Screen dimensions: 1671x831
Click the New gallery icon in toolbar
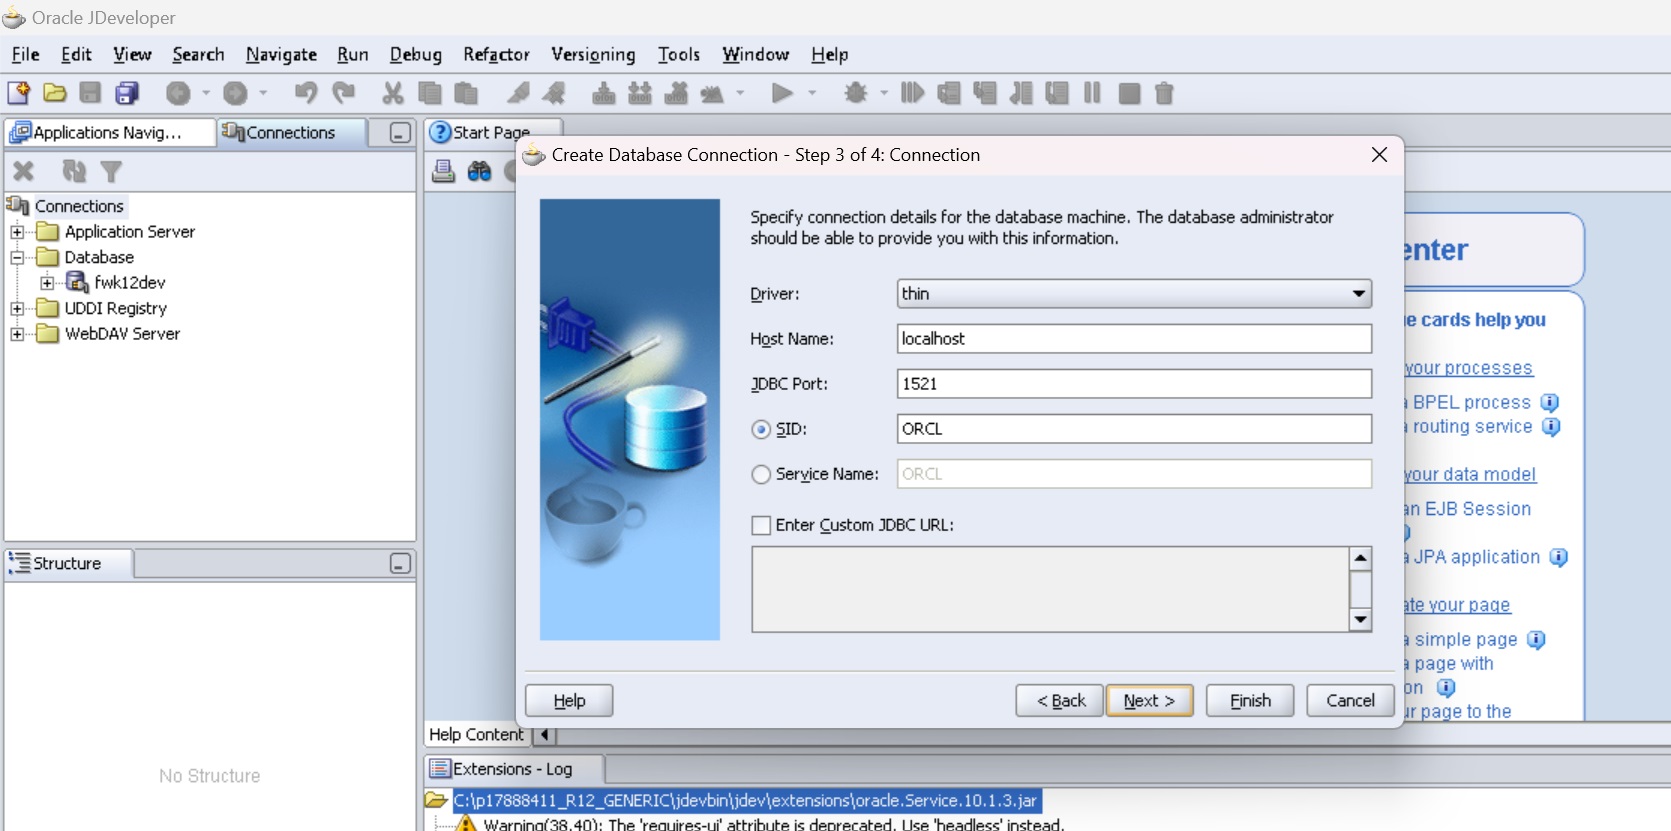(19, 93)
